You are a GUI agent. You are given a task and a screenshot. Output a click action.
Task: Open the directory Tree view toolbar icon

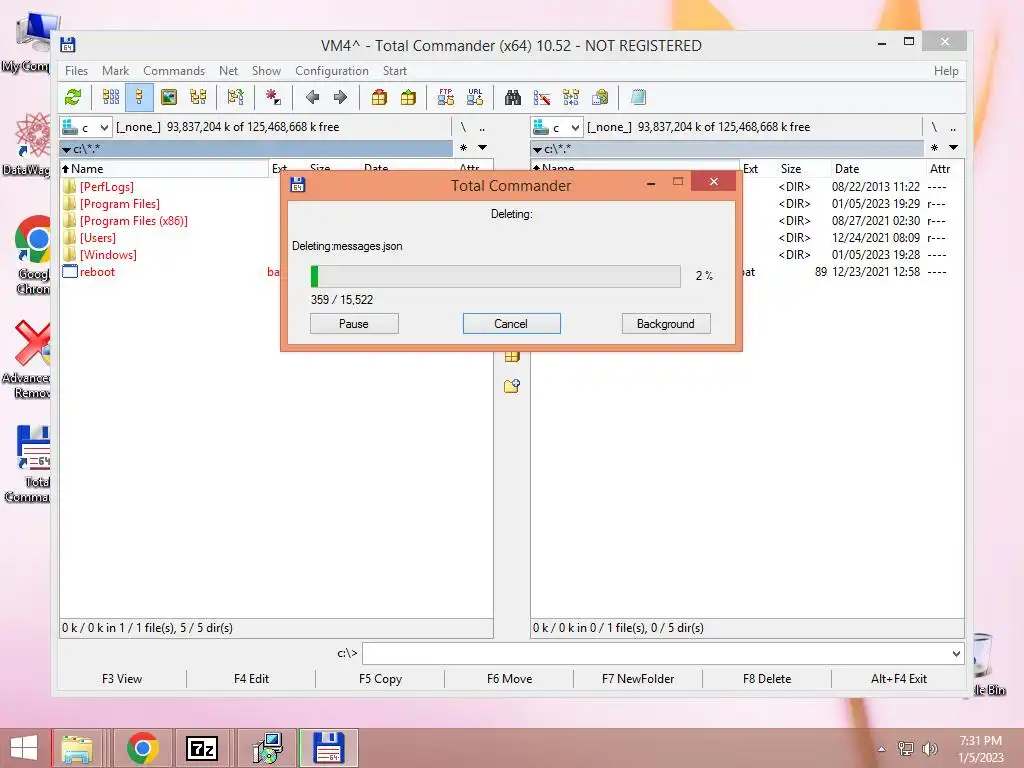coord(198,98)
